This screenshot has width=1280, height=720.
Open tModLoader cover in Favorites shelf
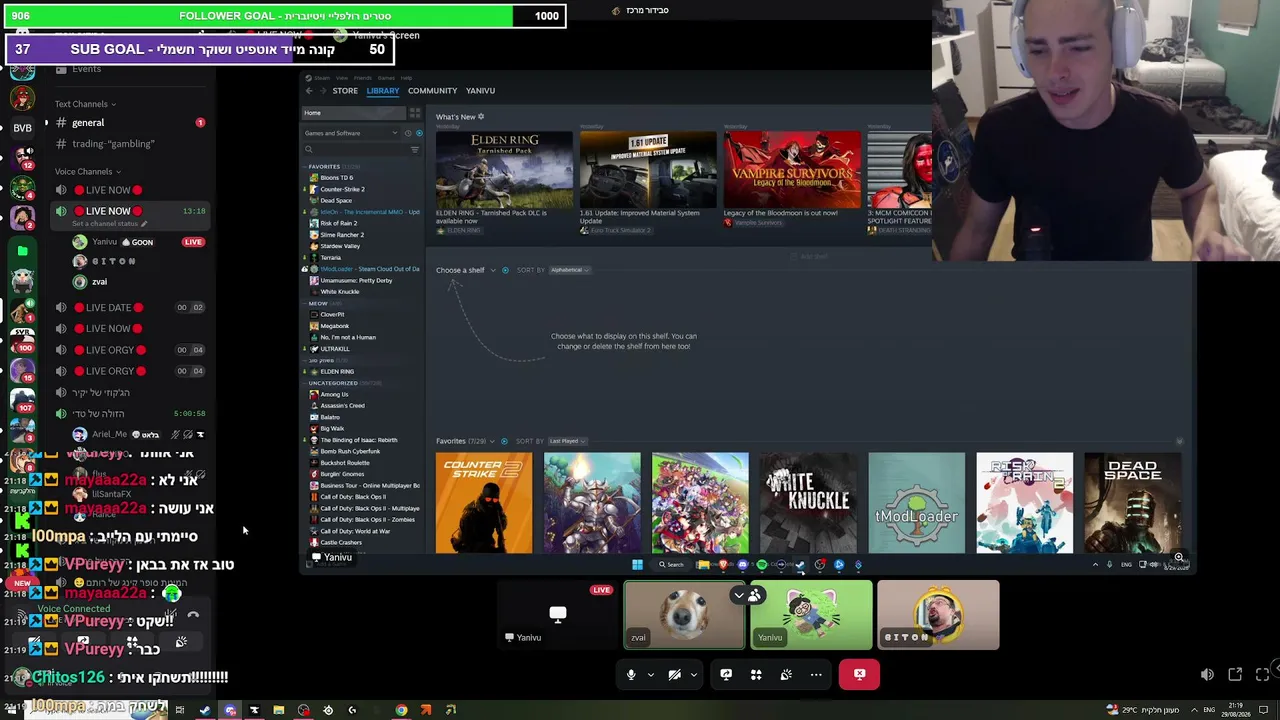pyautogui.click(x=916, y=503)
